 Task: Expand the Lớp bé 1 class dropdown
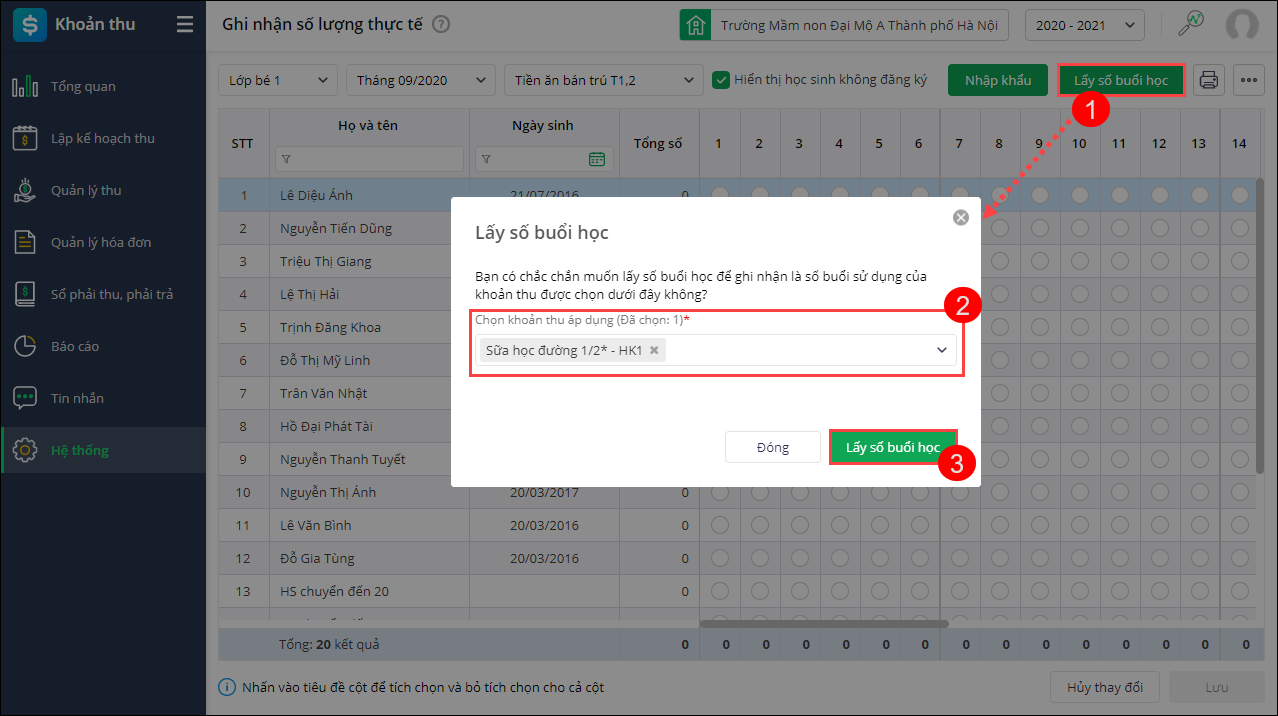click(x=278, y=80)
